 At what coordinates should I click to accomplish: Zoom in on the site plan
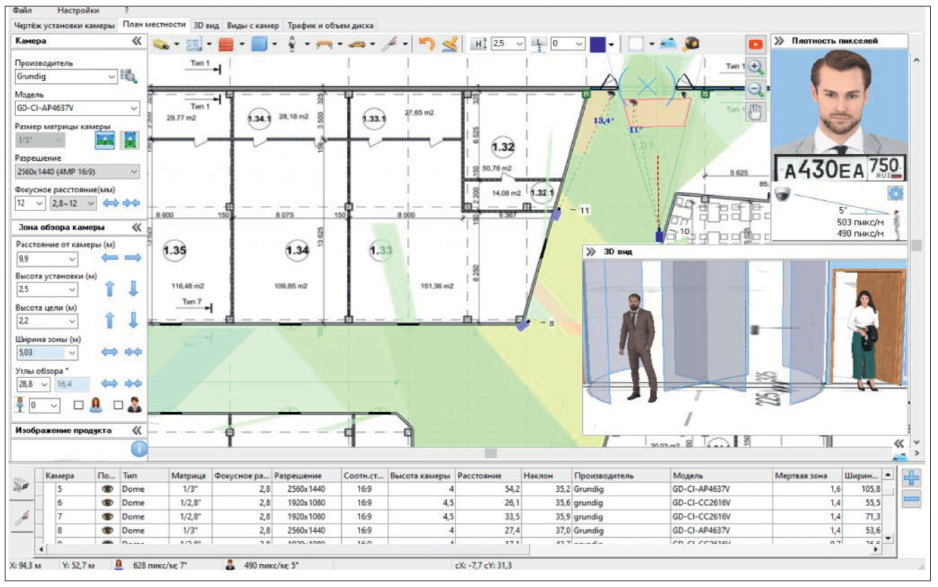click(x=755, y=67)
